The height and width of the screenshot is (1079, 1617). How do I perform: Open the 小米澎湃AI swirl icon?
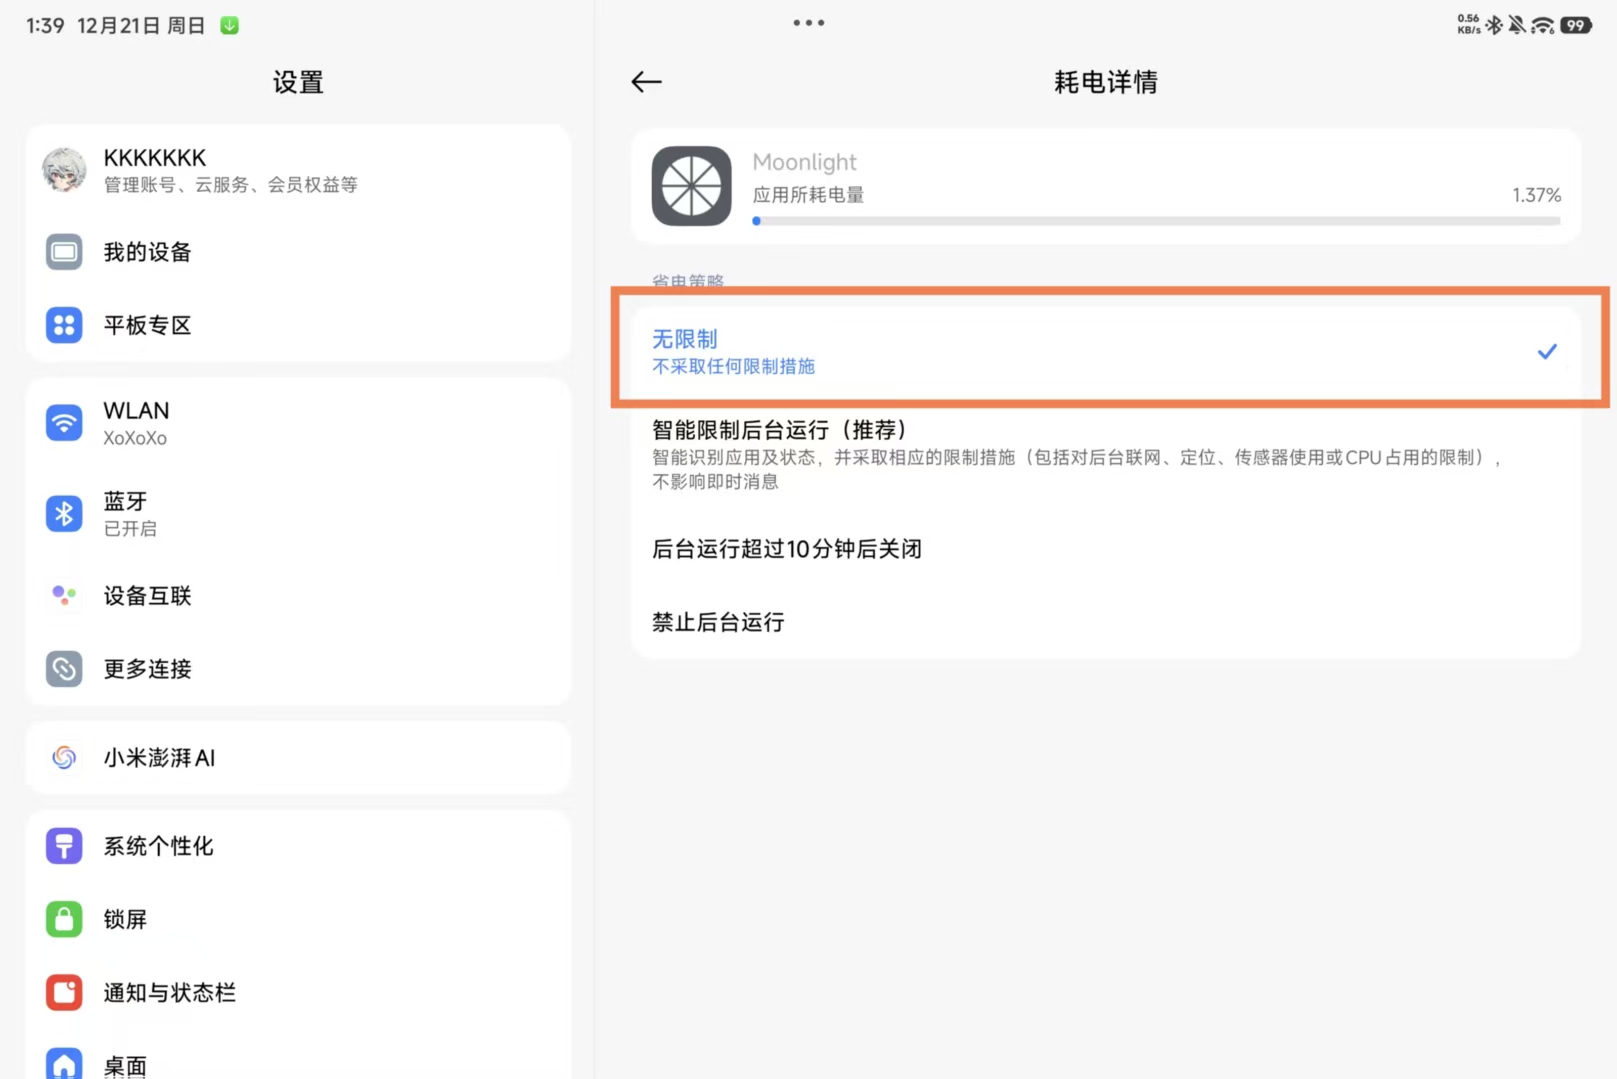[x=64, y=758]
